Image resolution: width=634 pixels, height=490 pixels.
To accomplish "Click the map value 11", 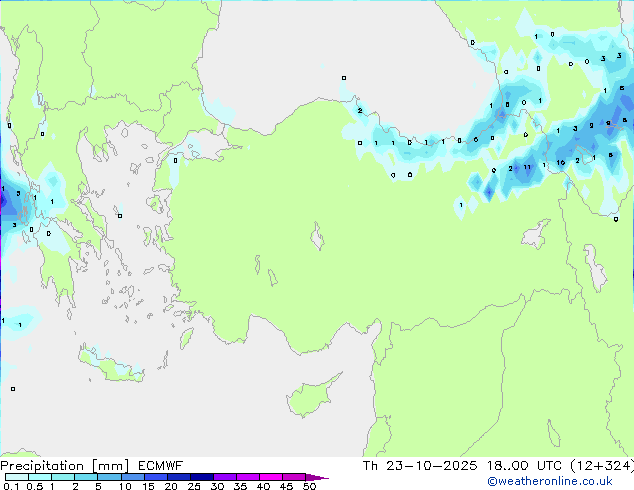I will (527, 167).
